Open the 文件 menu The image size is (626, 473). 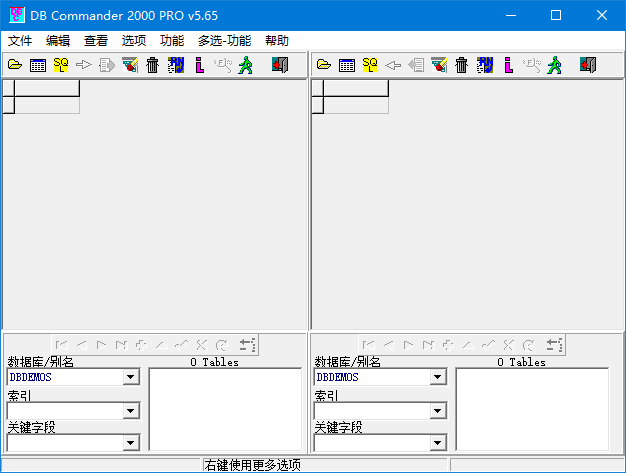click(20, 41)
